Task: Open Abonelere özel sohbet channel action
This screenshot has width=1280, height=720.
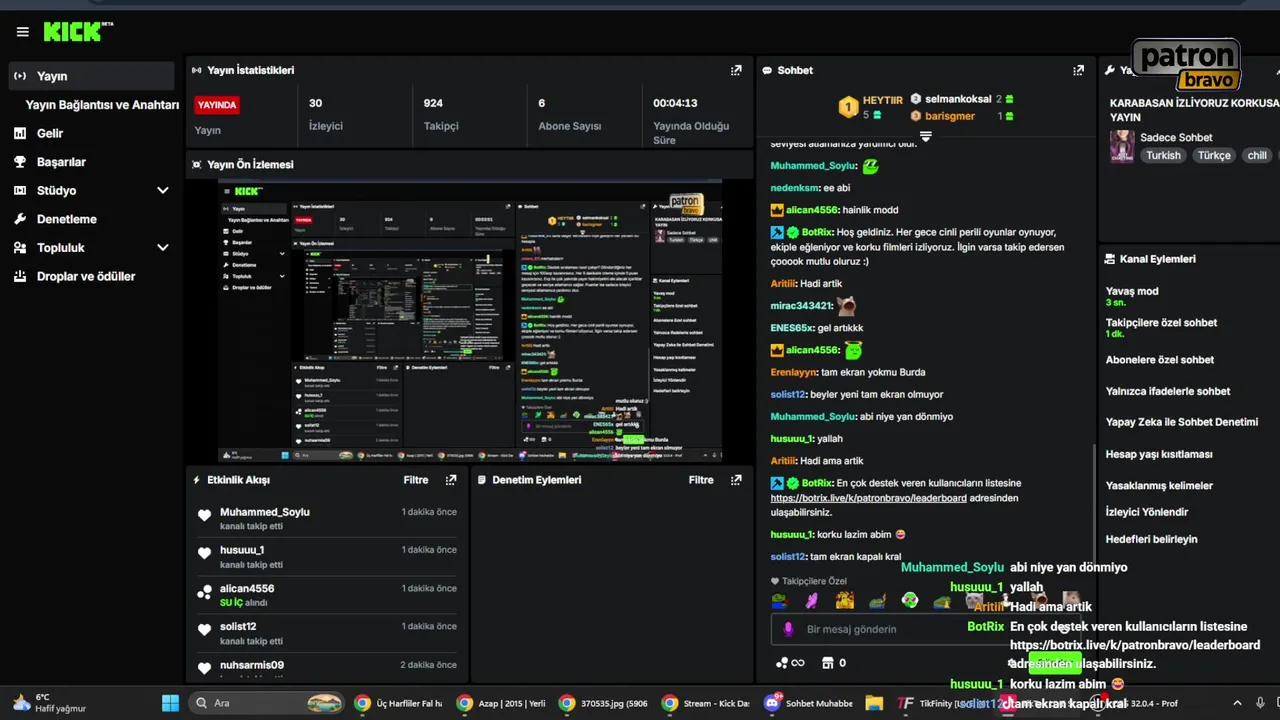Action: (1159, 360)
